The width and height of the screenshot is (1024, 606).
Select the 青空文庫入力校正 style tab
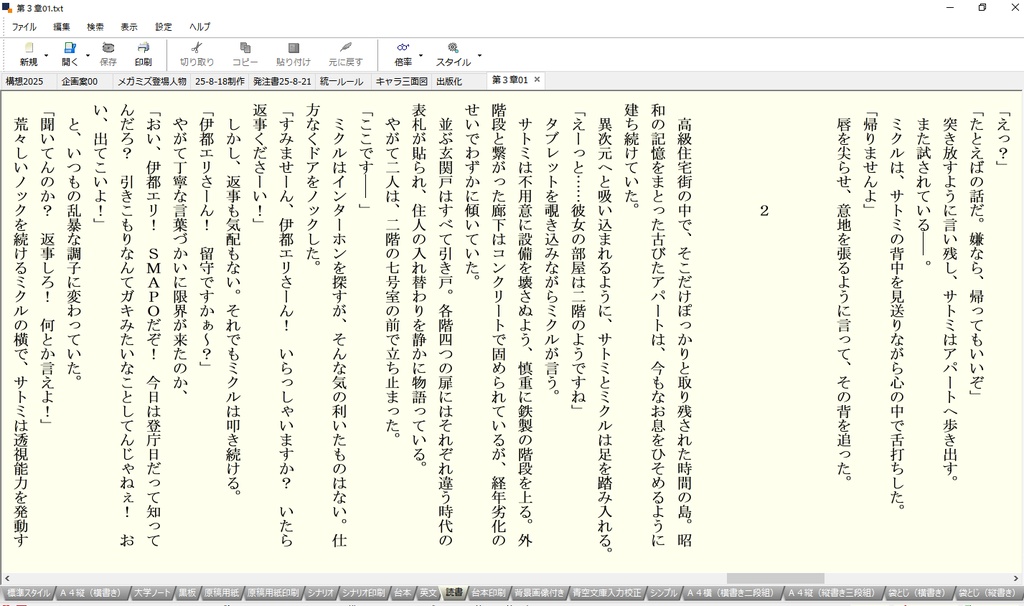coord(607,593)
